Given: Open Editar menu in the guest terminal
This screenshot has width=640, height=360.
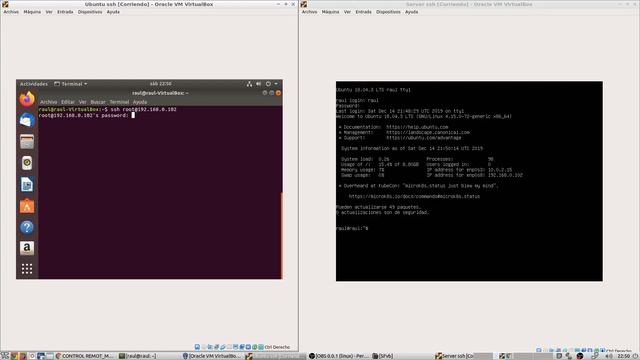Looking at the screenshot, I should click(x=68, y=102).
